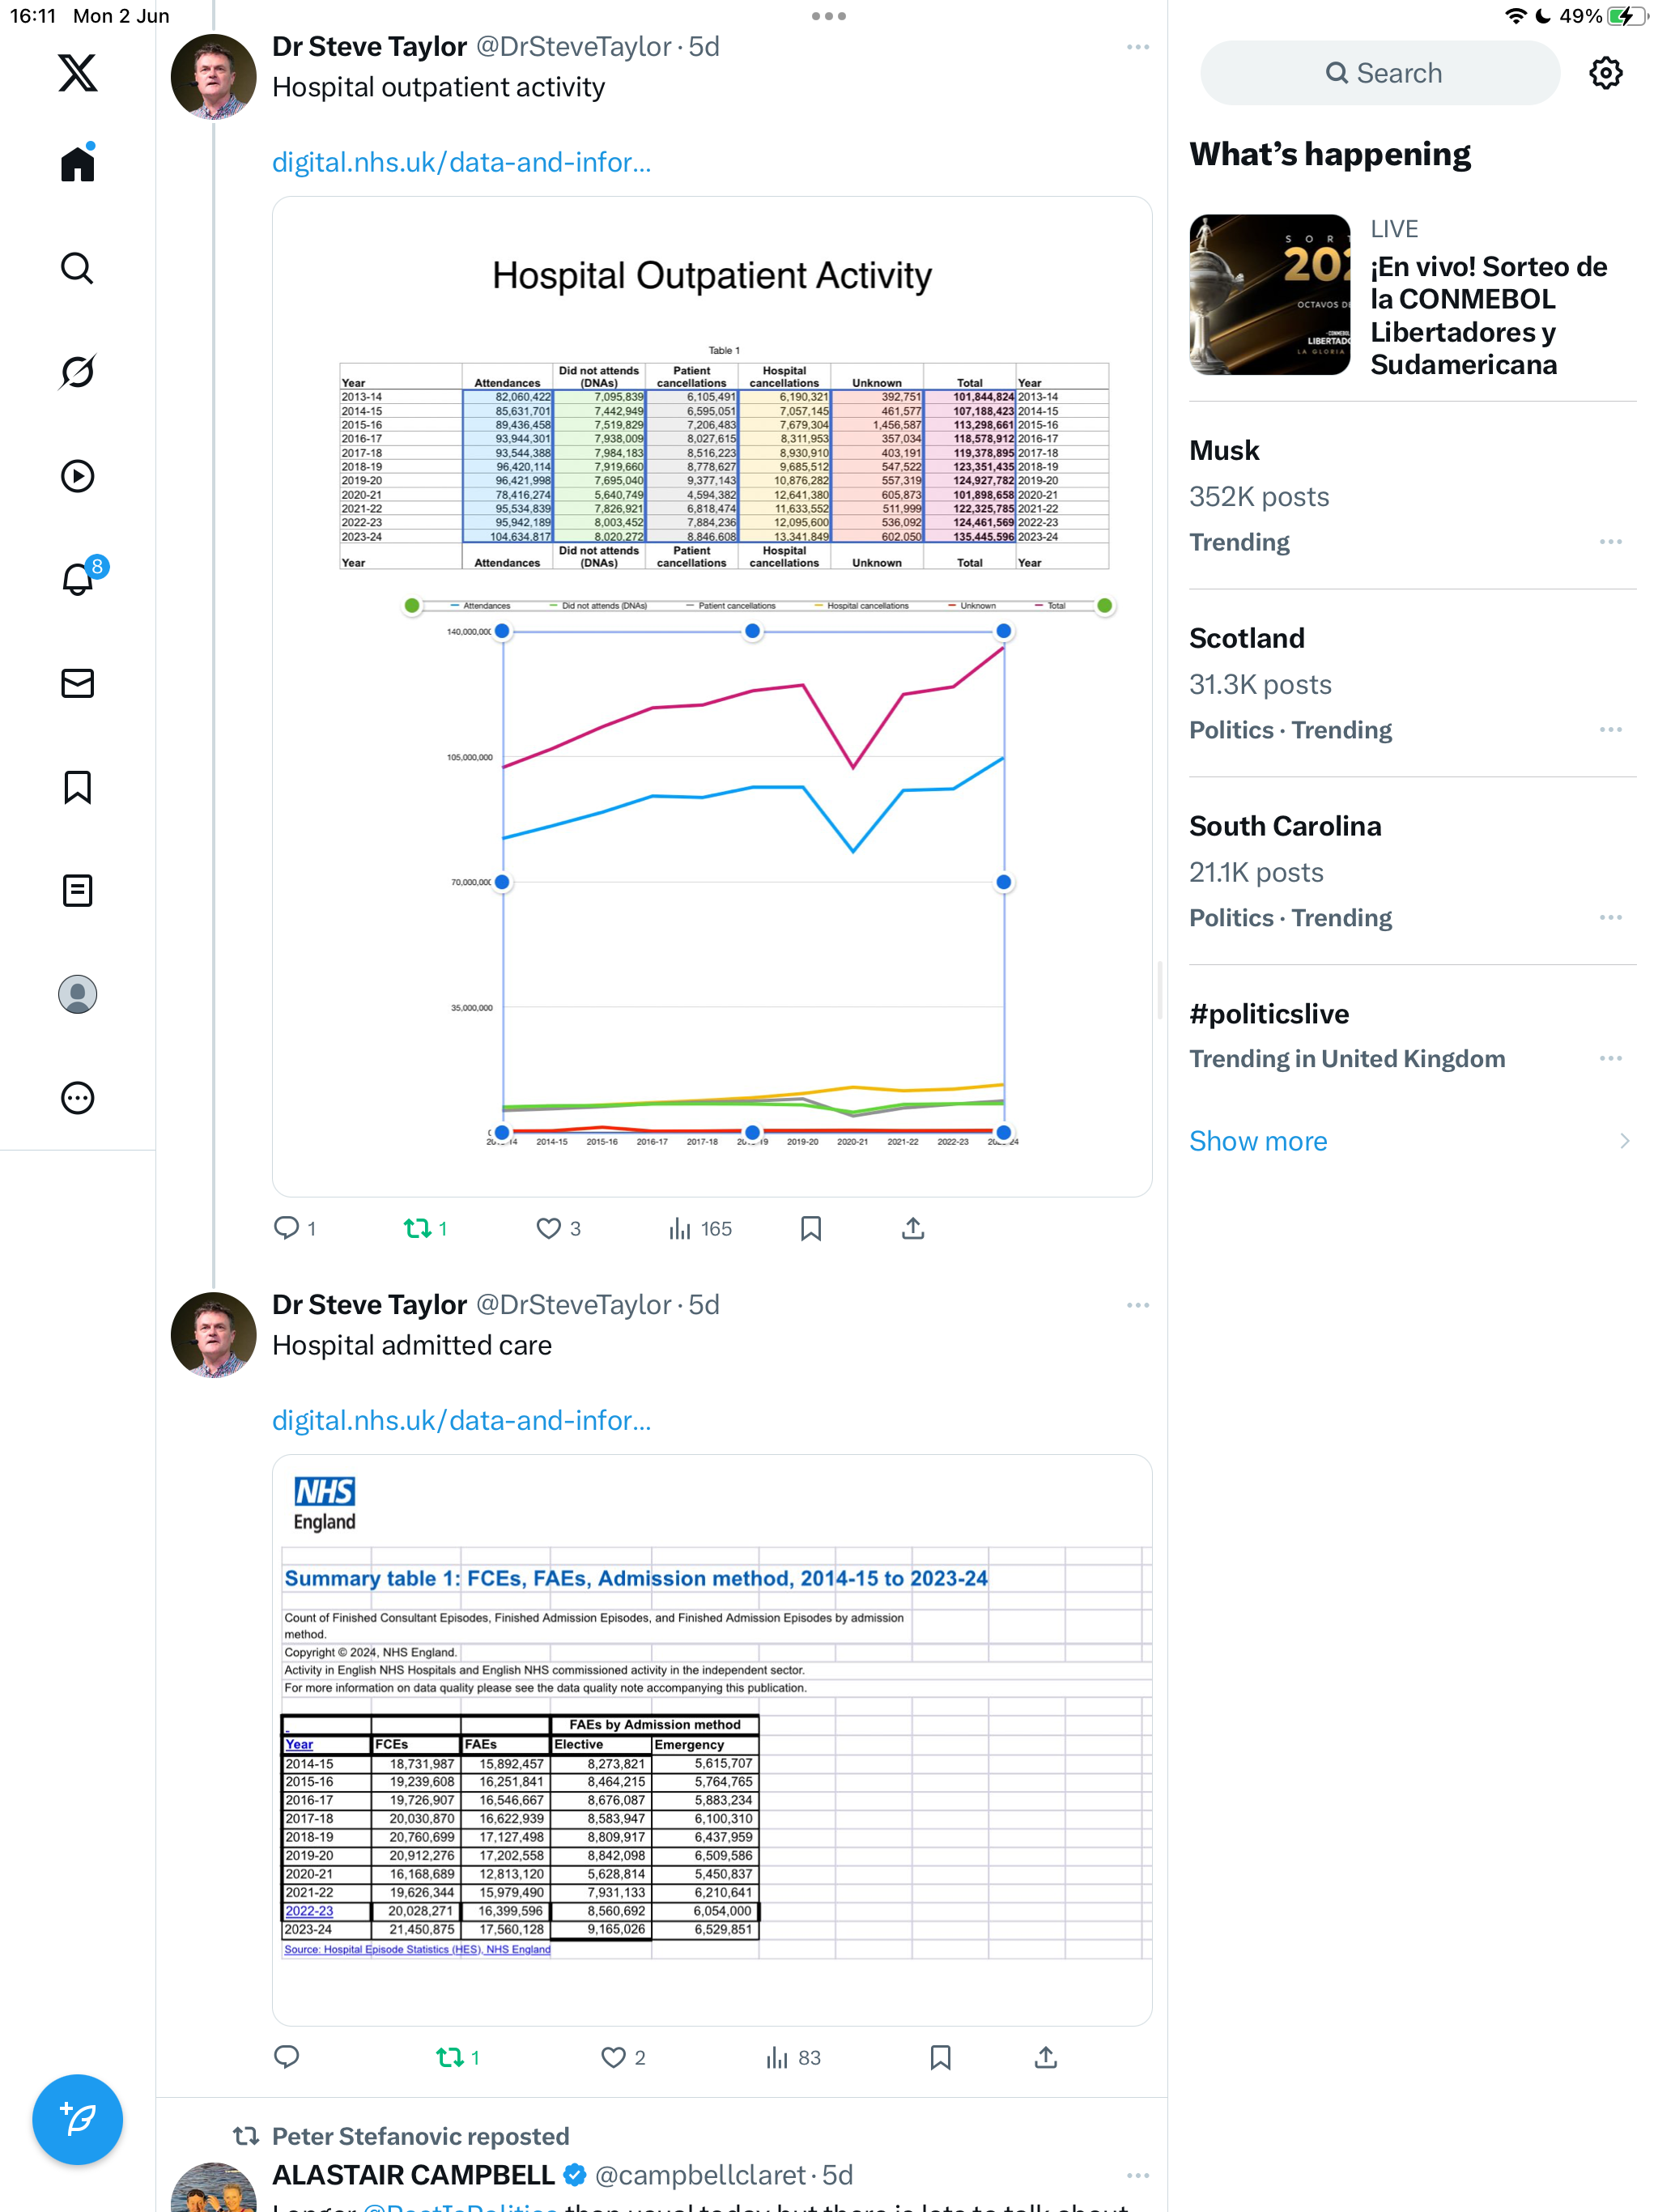View analytics showing 165 views

(x=700, y=1228)
